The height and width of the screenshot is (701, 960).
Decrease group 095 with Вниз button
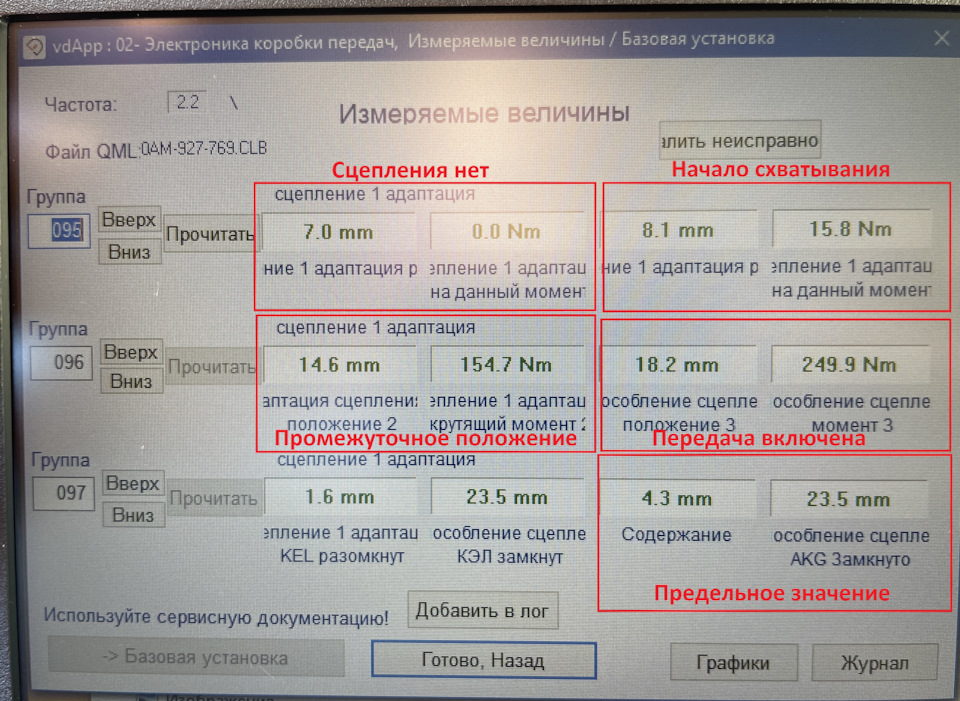130,252
